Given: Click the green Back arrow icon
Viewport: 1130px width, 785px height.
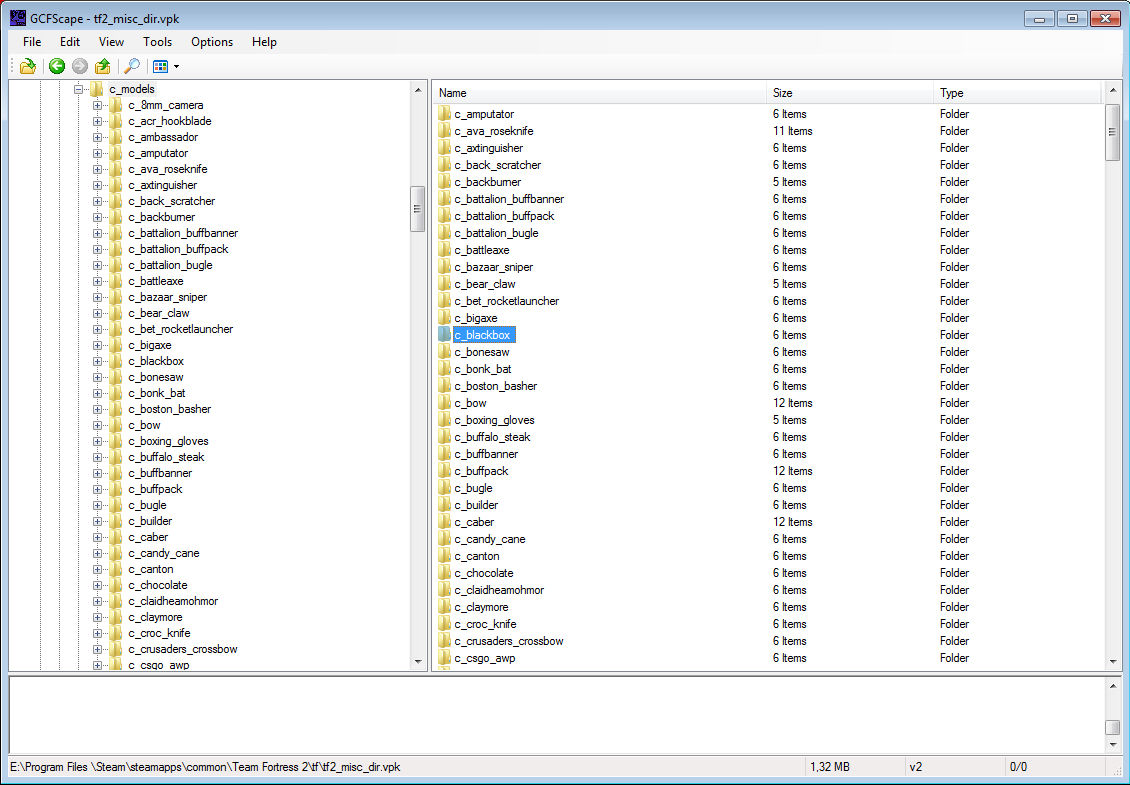Looking at the screenshot, I should pyautogui.click(x=57, y=66).
